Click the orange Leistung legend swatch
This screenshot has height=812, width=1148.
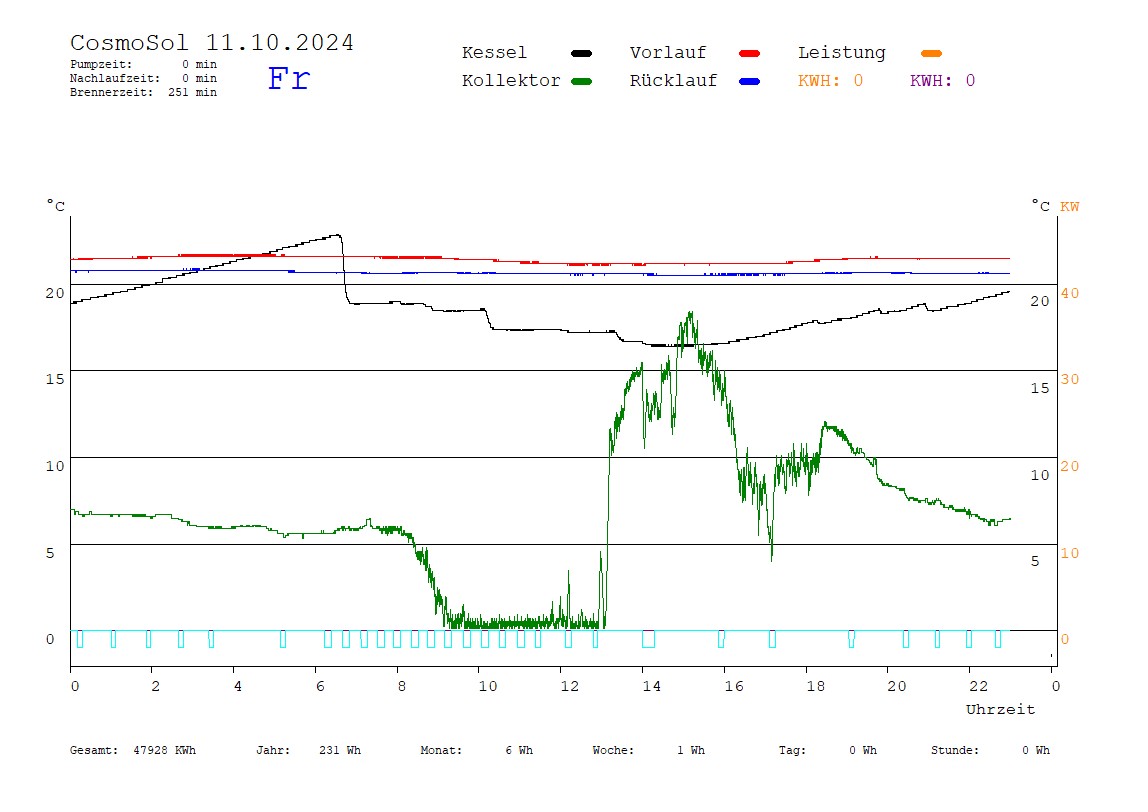coord(931,53)
